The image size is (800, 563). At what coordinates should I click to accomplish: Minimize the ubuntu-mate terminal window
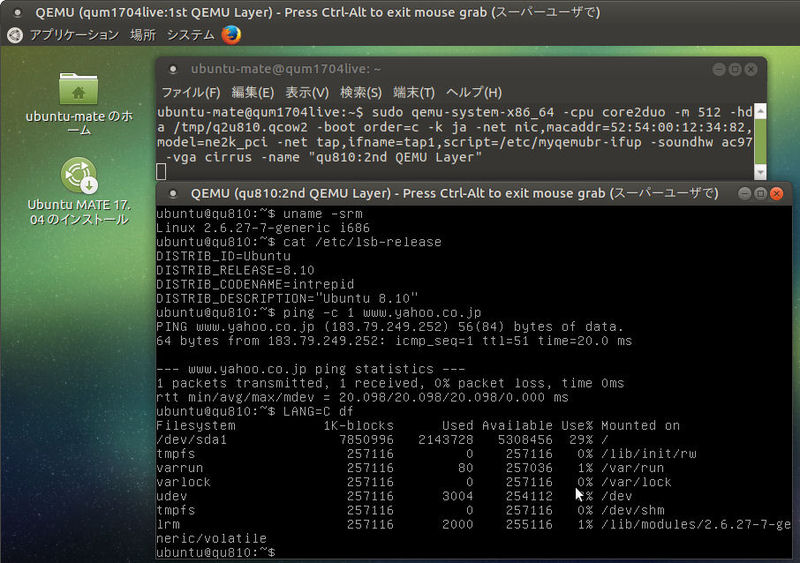coord(719,69)
